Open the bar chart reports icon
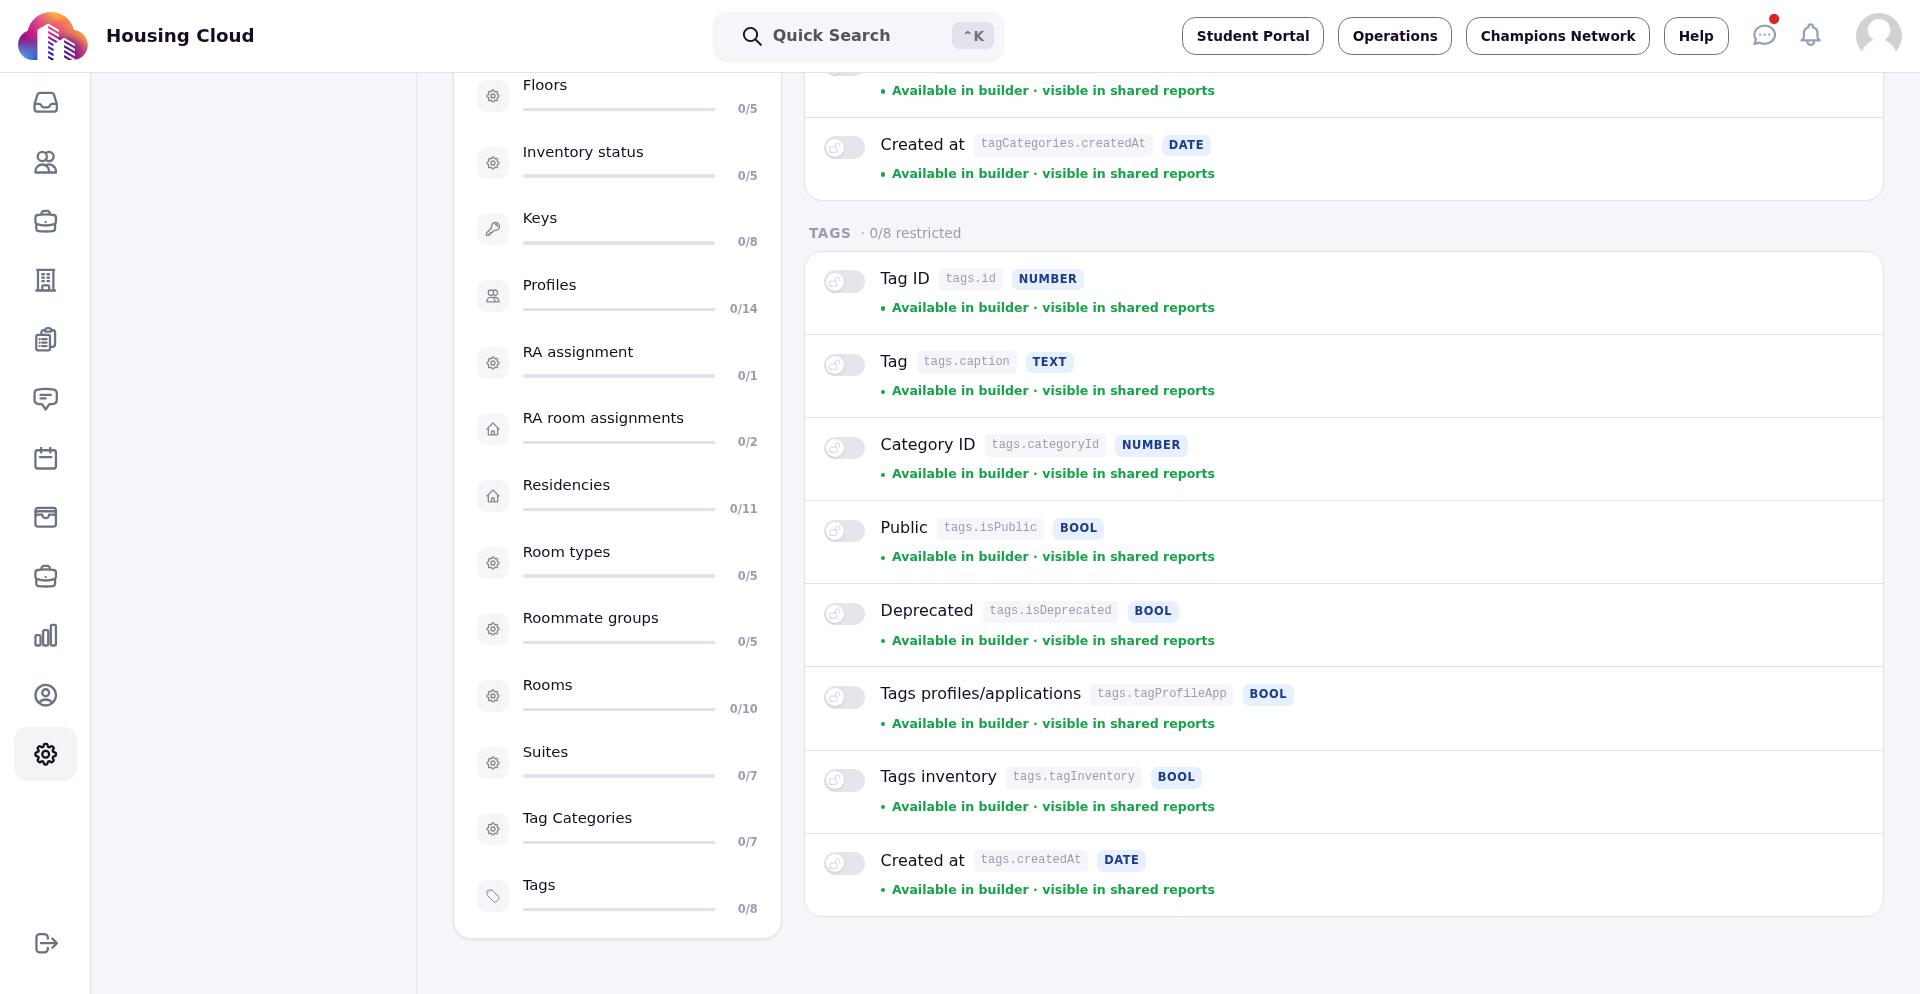The image size is (1920, 994). point(45,636)
